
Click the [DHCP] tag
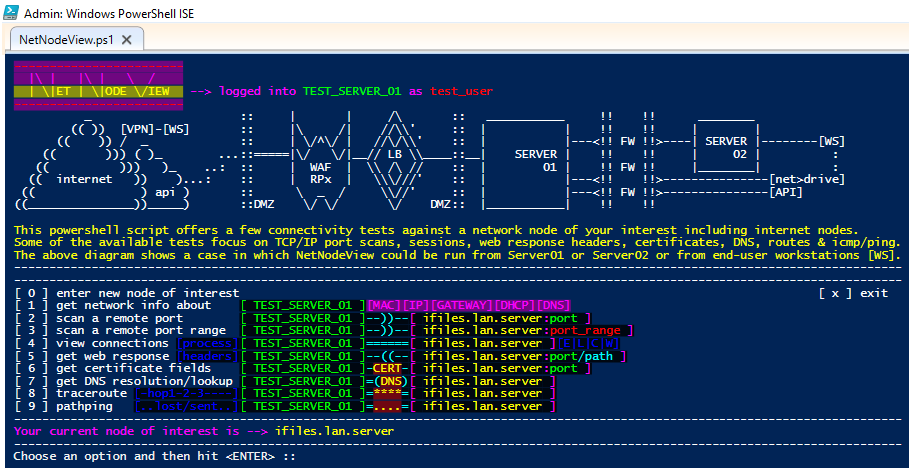click(515, 305)
